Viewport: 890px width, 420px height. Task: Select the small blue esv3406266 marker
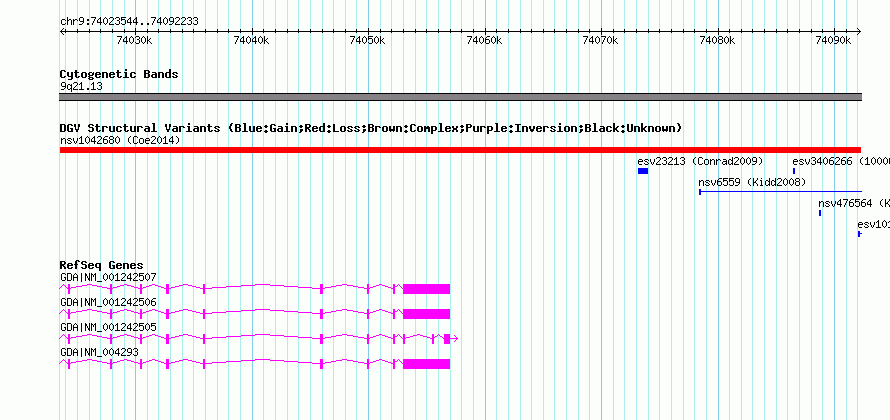pos(794,171)
